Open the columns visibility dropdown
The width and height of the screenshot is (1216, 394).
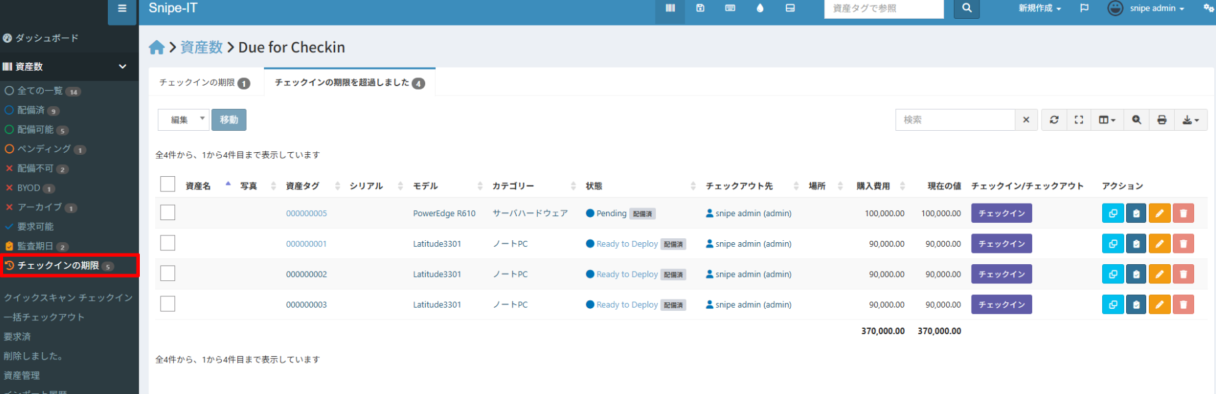click(x=1107, y=119)
